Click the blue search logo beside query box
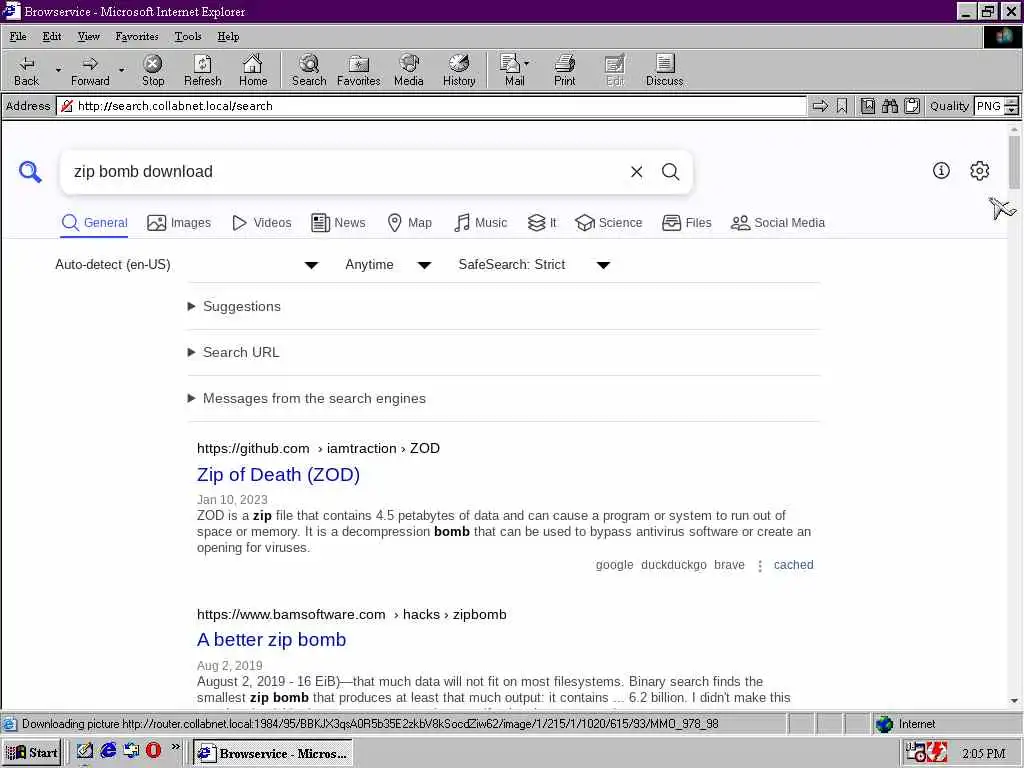The image size is (1024, 768). click(x=30, y=172)
